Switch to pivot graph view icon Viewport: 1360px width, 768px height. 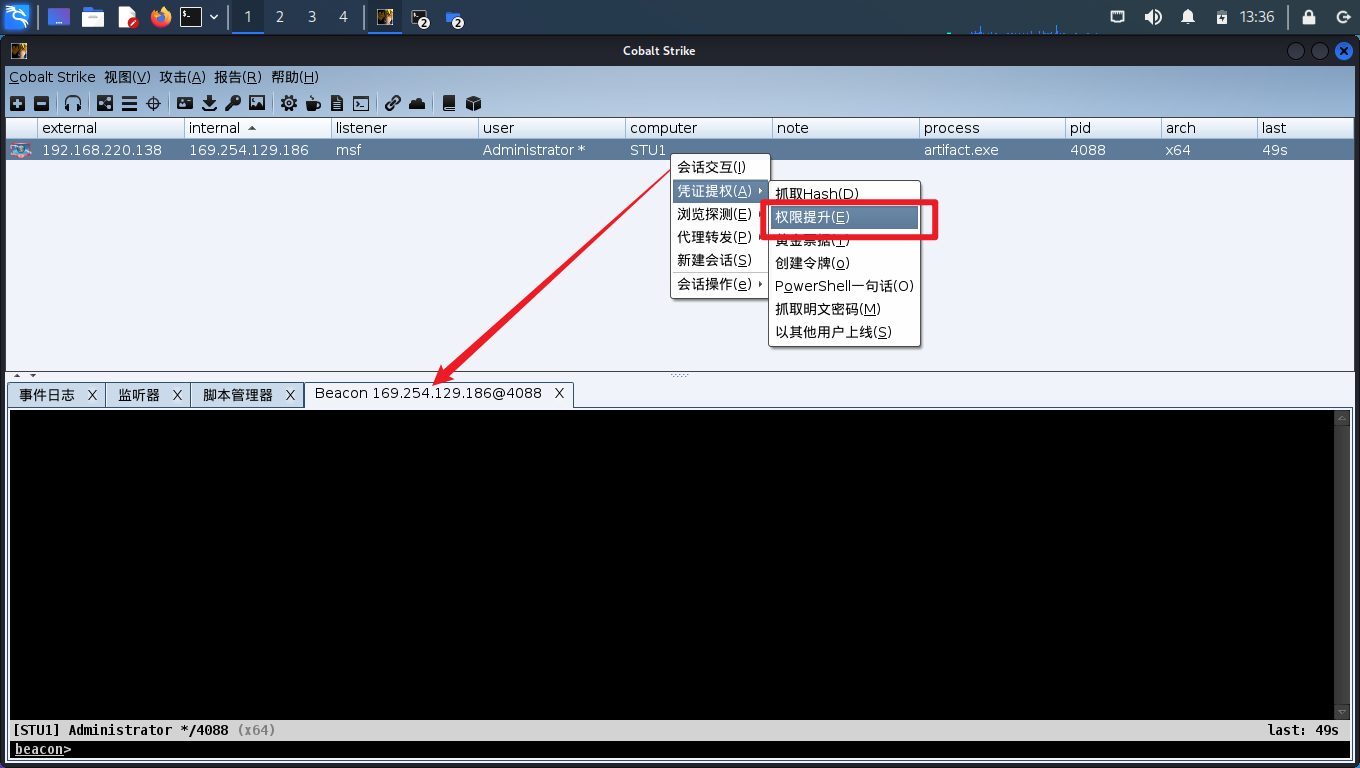point(105,103)
